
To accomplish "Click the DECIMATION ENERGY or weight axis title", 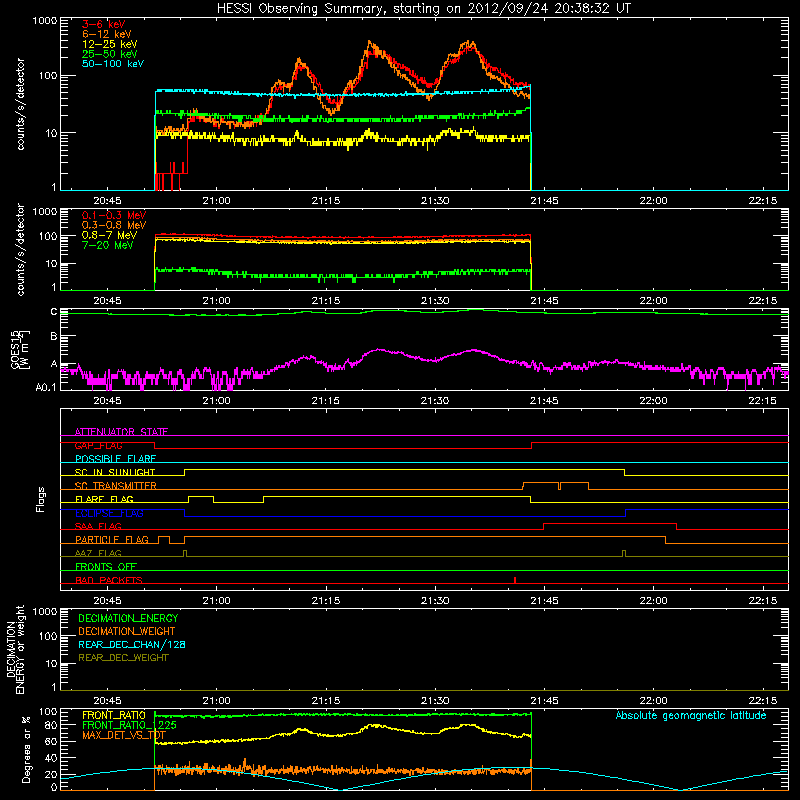I will point(15,650).
